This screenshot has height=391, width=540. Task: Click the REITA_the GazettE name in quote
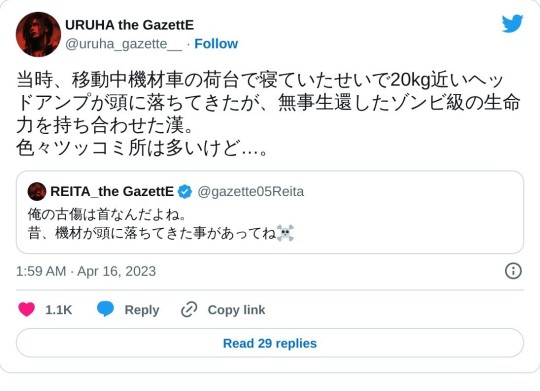pyautogui.click(x=112, y=192)
